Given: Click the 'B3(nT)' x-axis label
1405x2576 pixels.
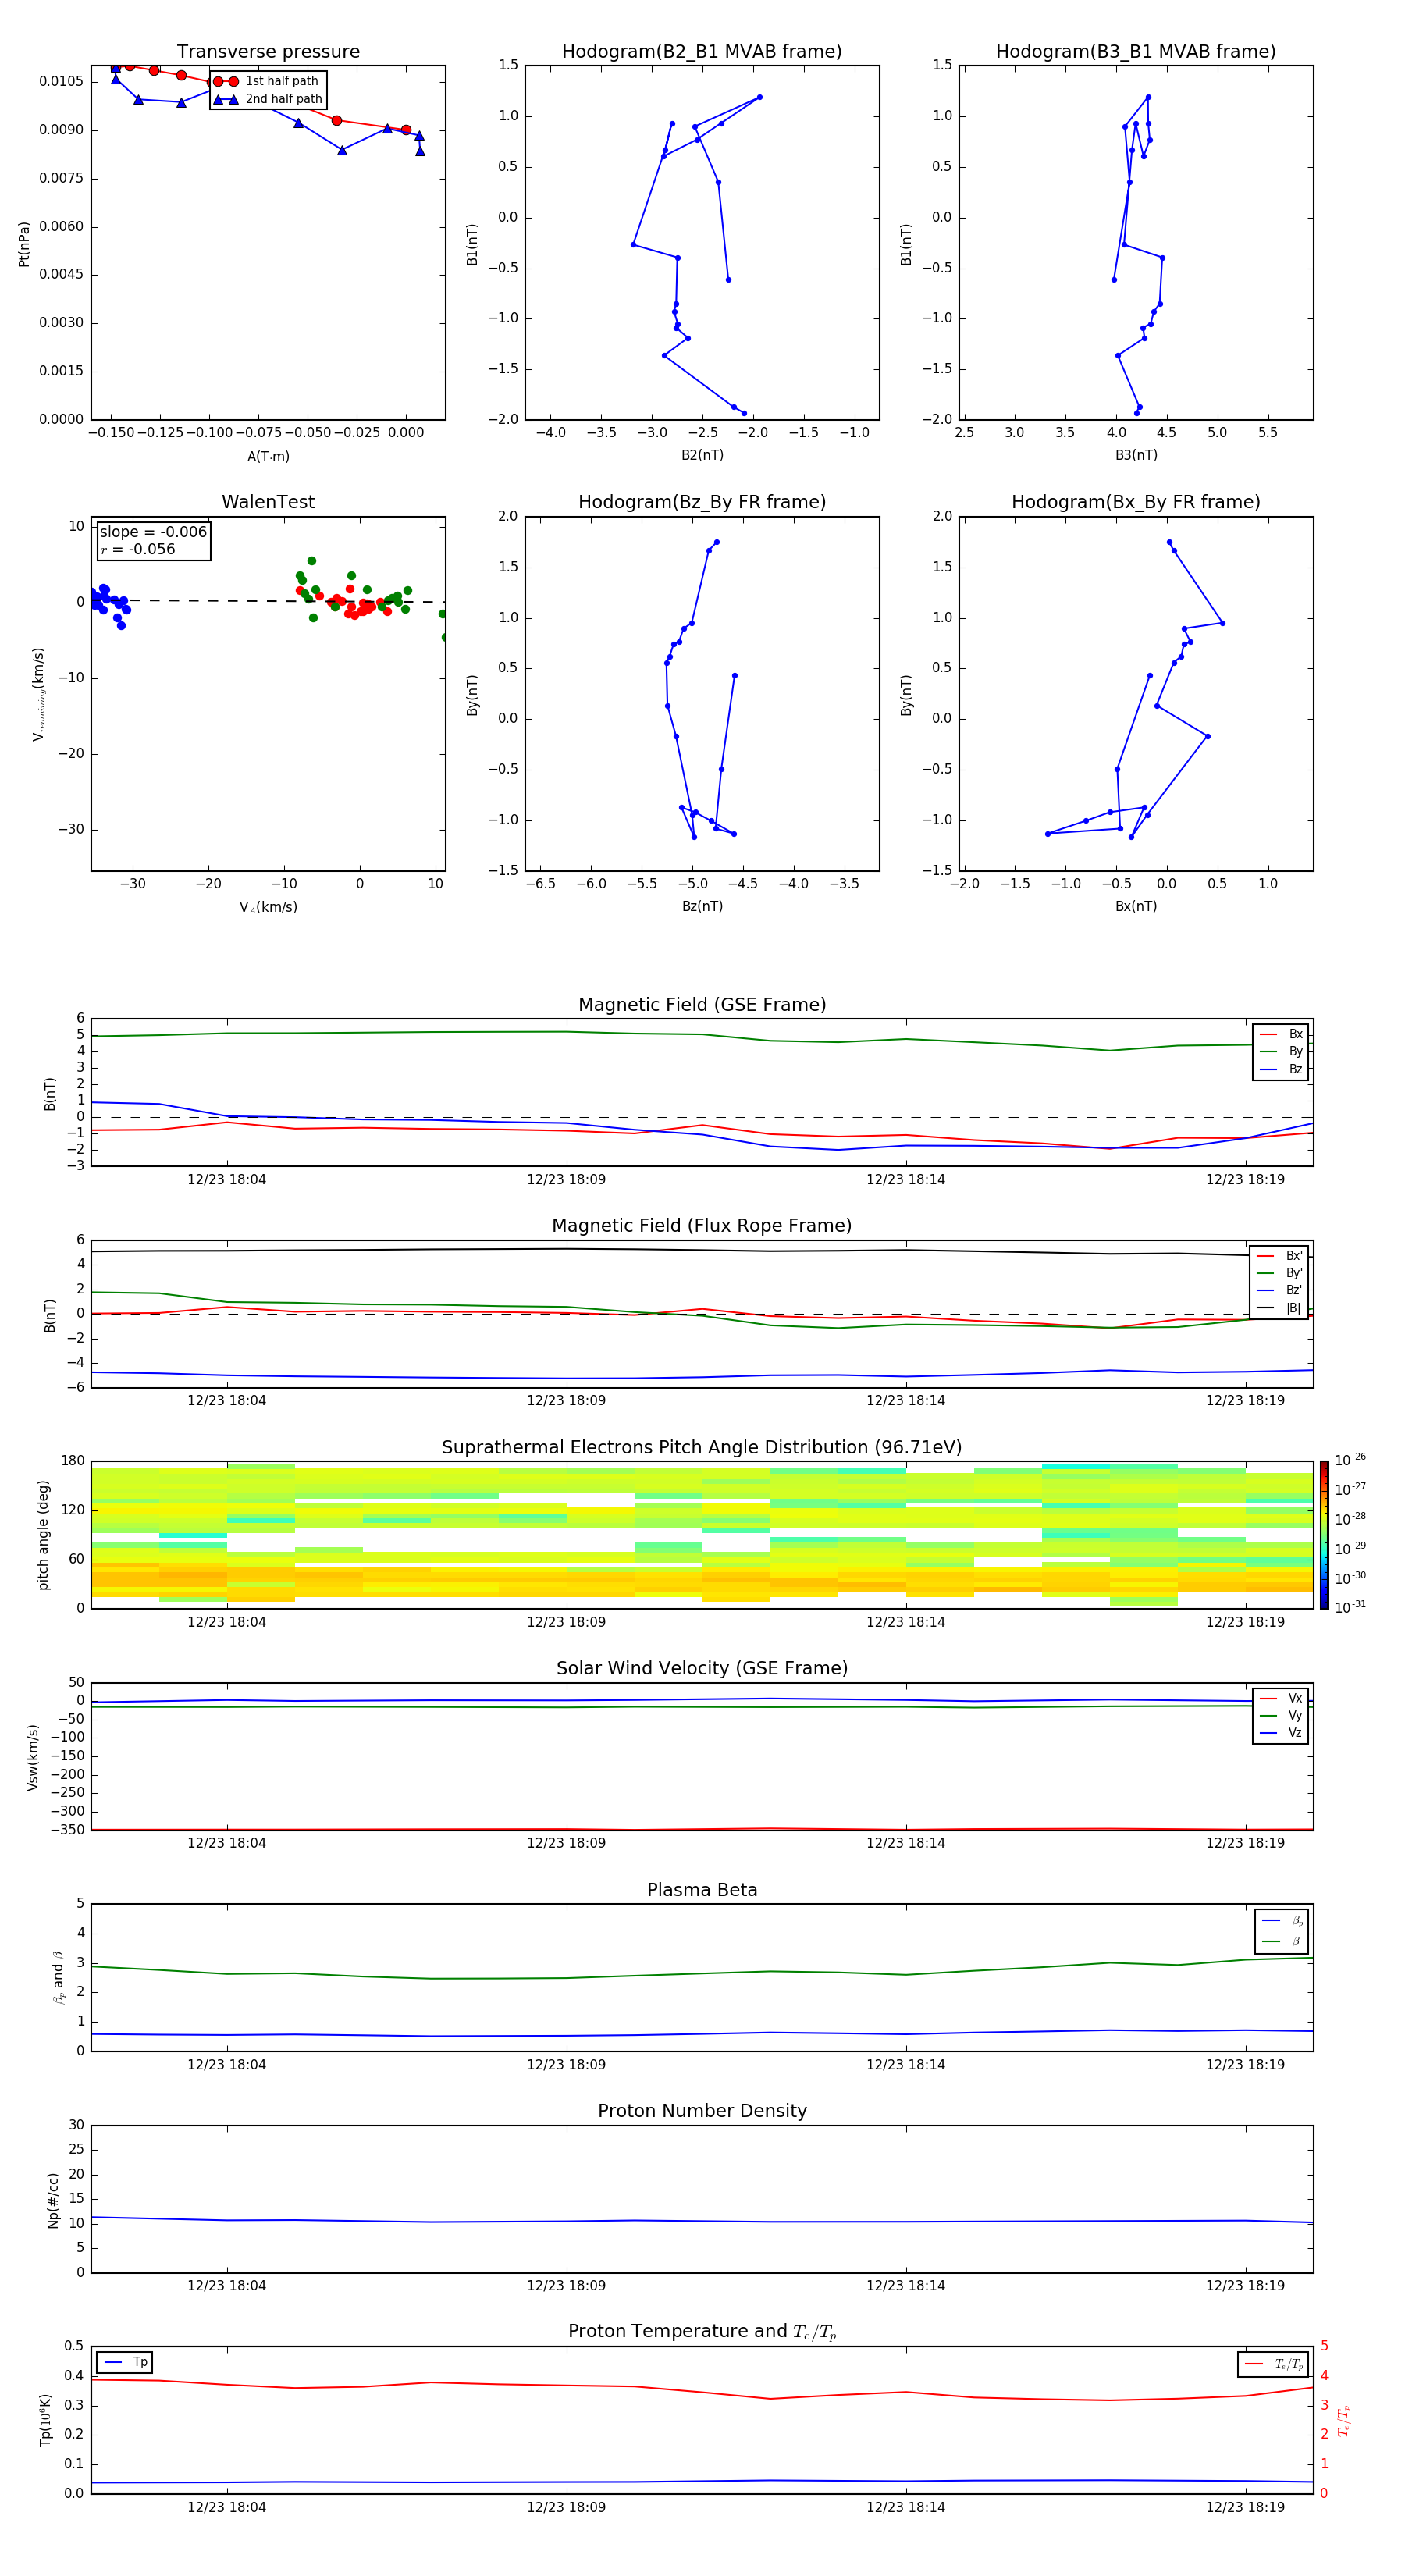Looking at the screenshot, I should (x=1136, y=455).
